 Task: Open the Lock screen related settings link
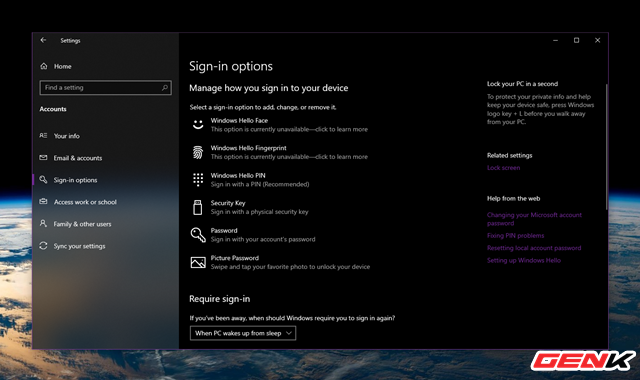point(503,168)
